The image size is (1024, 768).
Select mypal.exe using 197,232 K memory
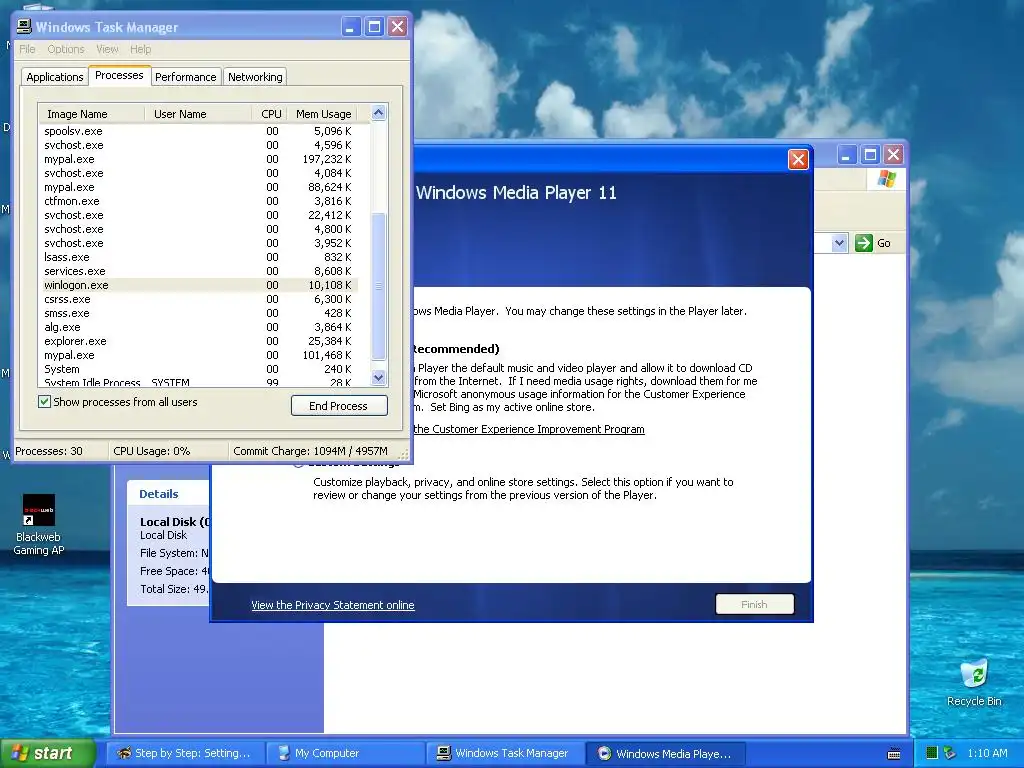pyautogui.click(x=198, y=159)
